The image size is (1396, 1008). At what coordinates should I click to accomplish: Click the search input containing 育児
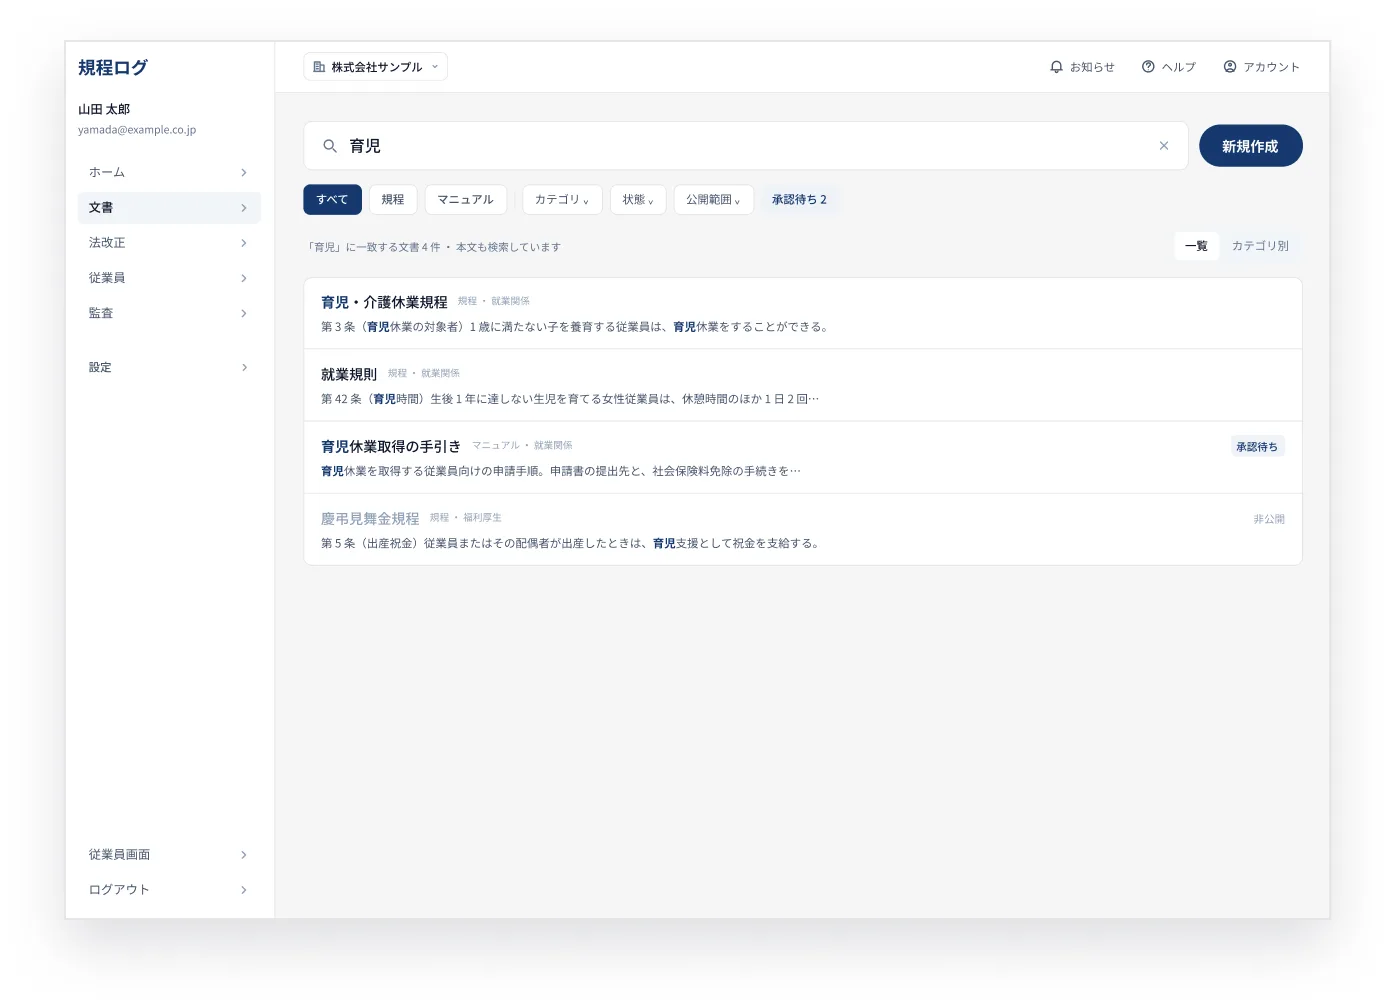click(x=745, y=146)
